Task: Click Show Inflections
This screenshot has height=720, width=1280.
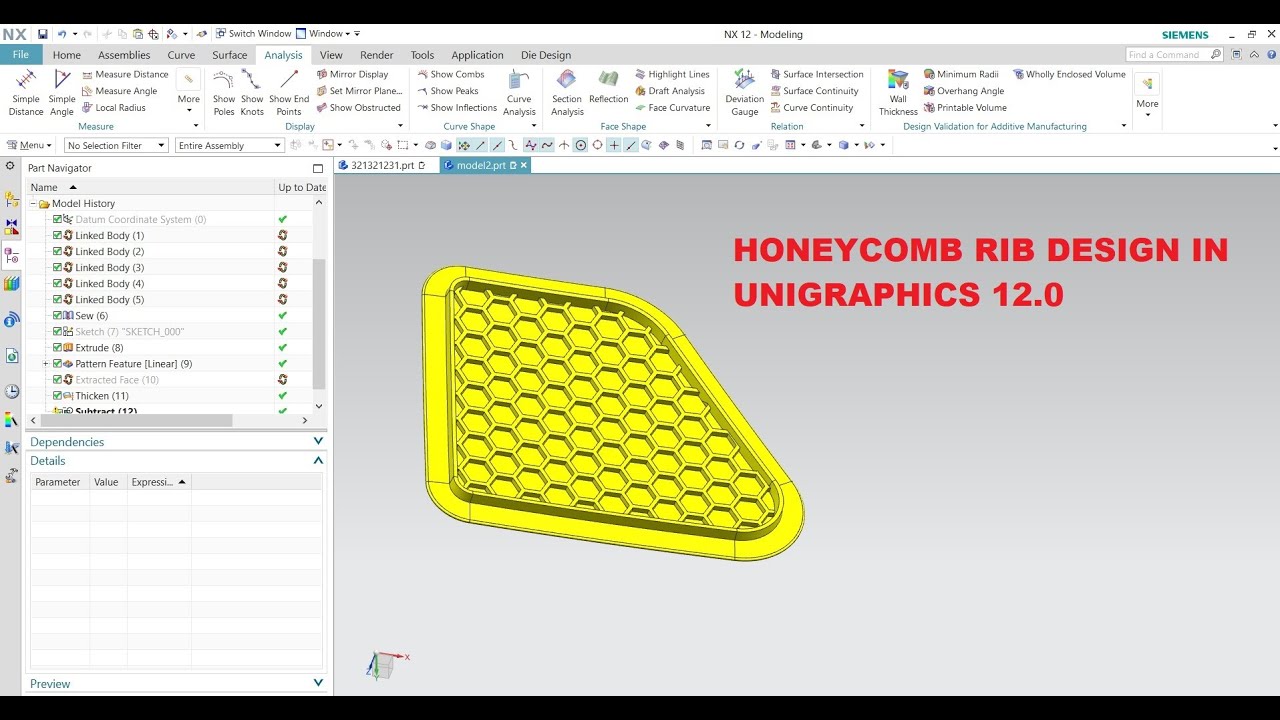Action: point(456,108)
